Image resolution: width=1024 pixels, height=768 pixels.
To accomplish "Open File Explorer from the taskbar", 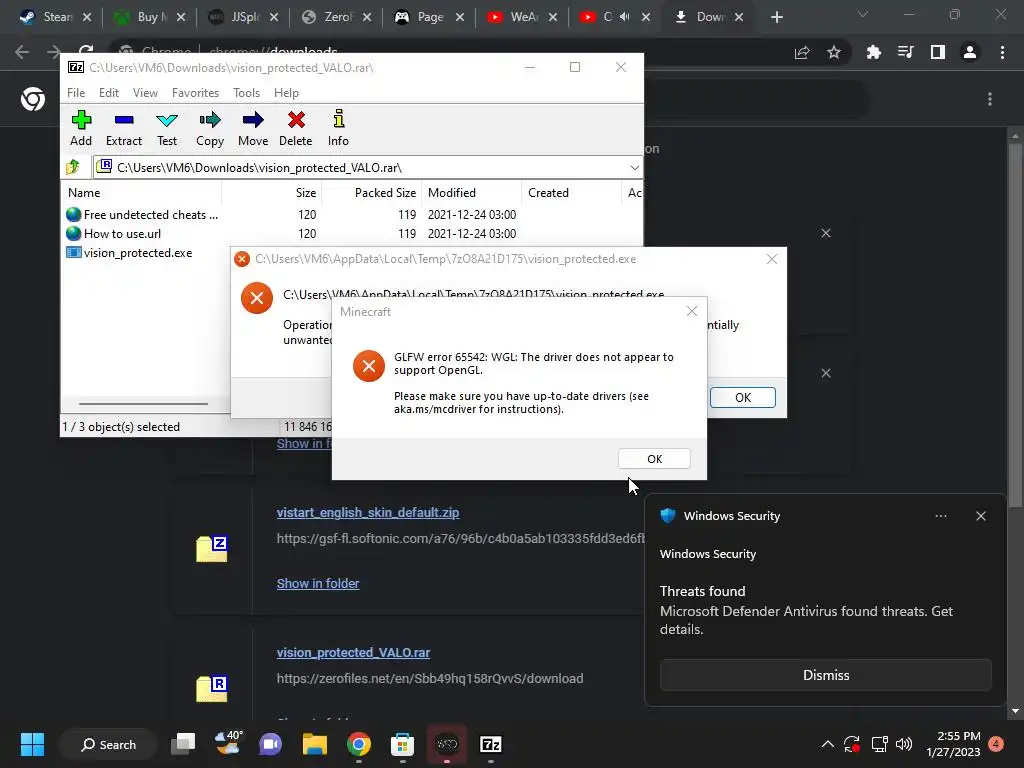I will point(315,744).
